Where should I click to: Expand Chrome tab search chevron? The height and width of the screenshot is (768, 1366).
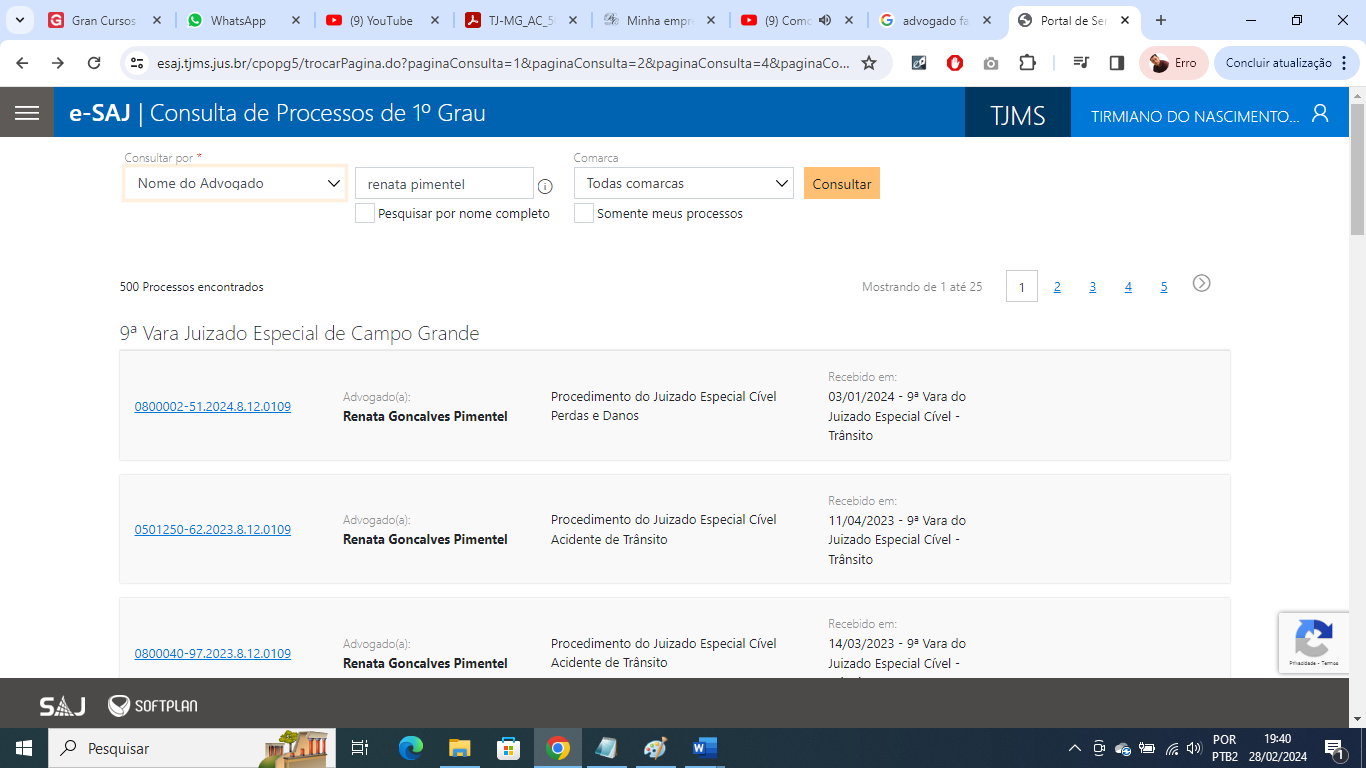[x=19, y=20]
